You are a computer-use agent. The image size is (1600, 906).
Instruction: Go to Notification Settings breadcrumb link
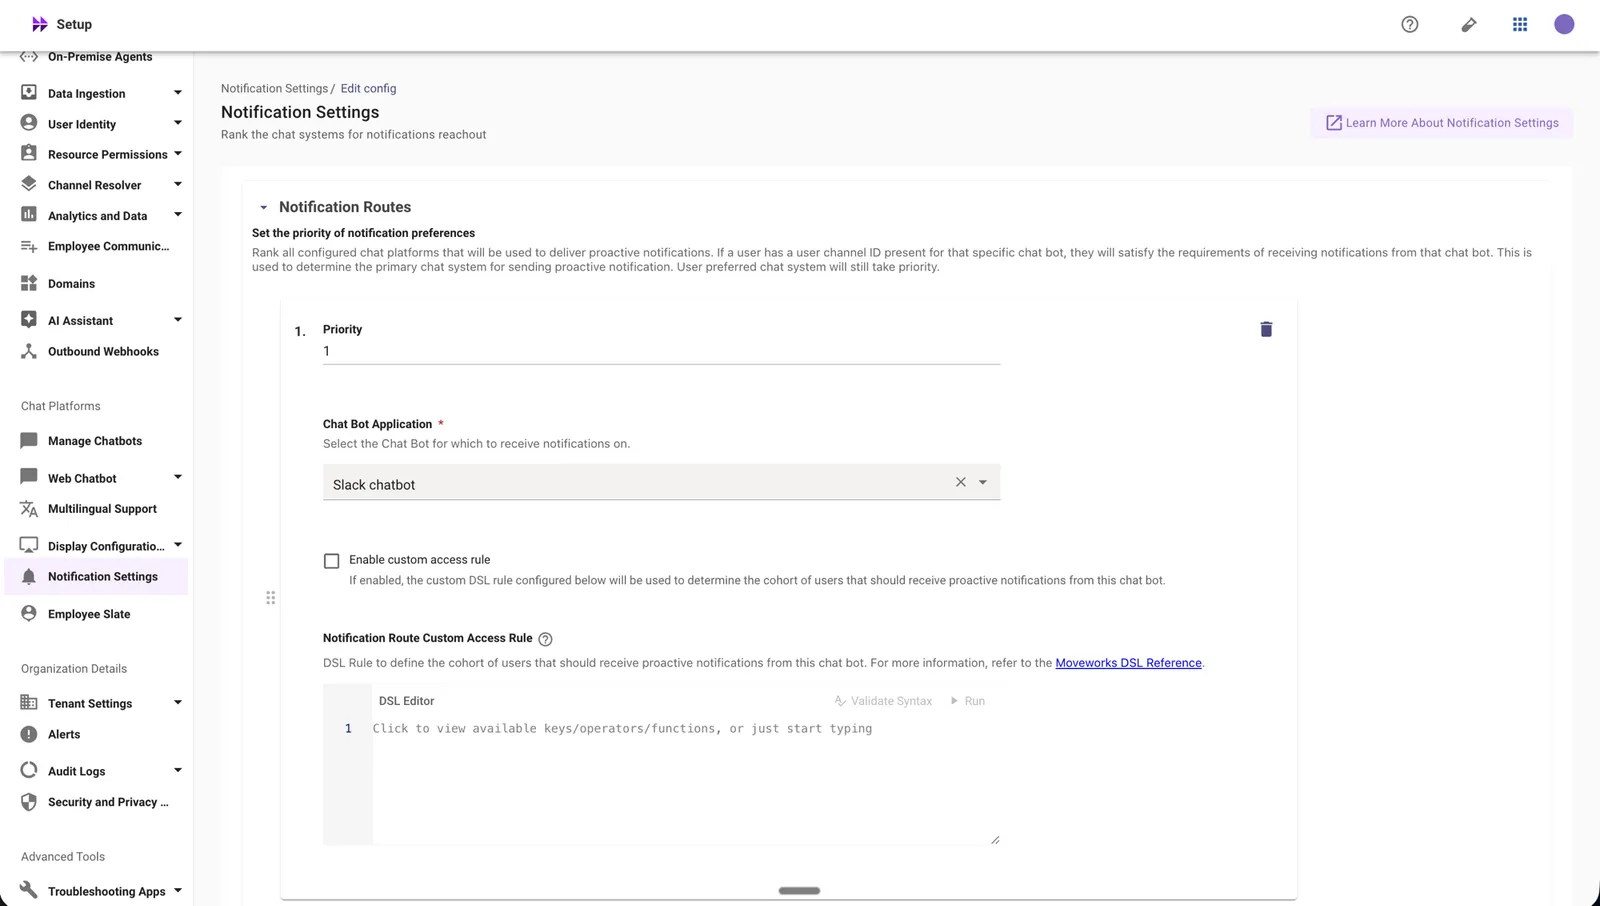pyautogui.click(x=274, y=88)
